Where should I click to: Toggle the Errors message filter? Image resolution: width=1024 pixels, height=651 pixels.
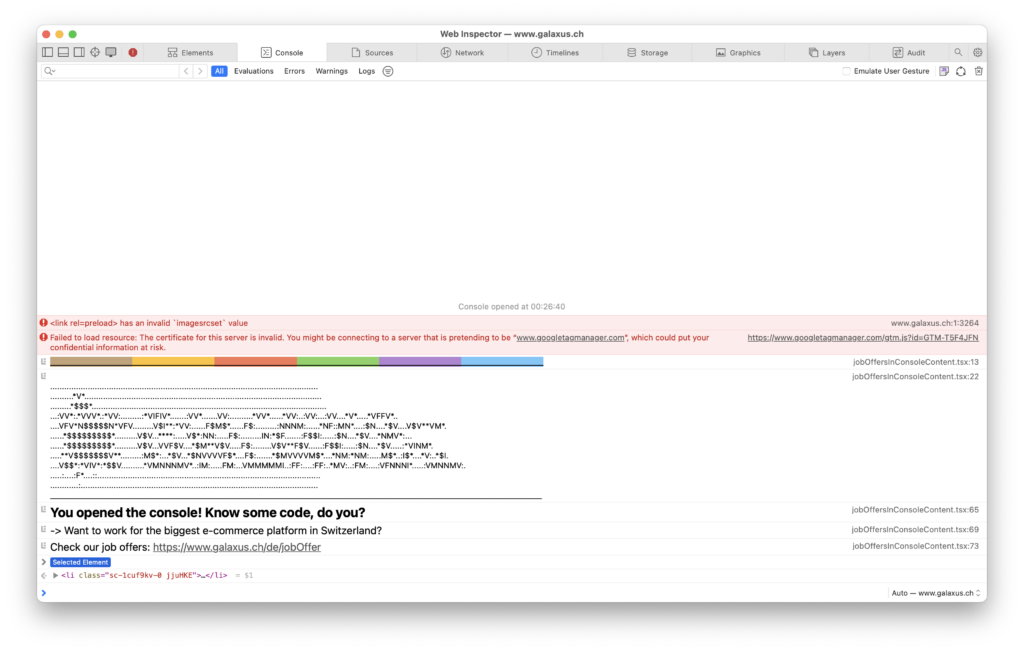[x=294, y=71]
